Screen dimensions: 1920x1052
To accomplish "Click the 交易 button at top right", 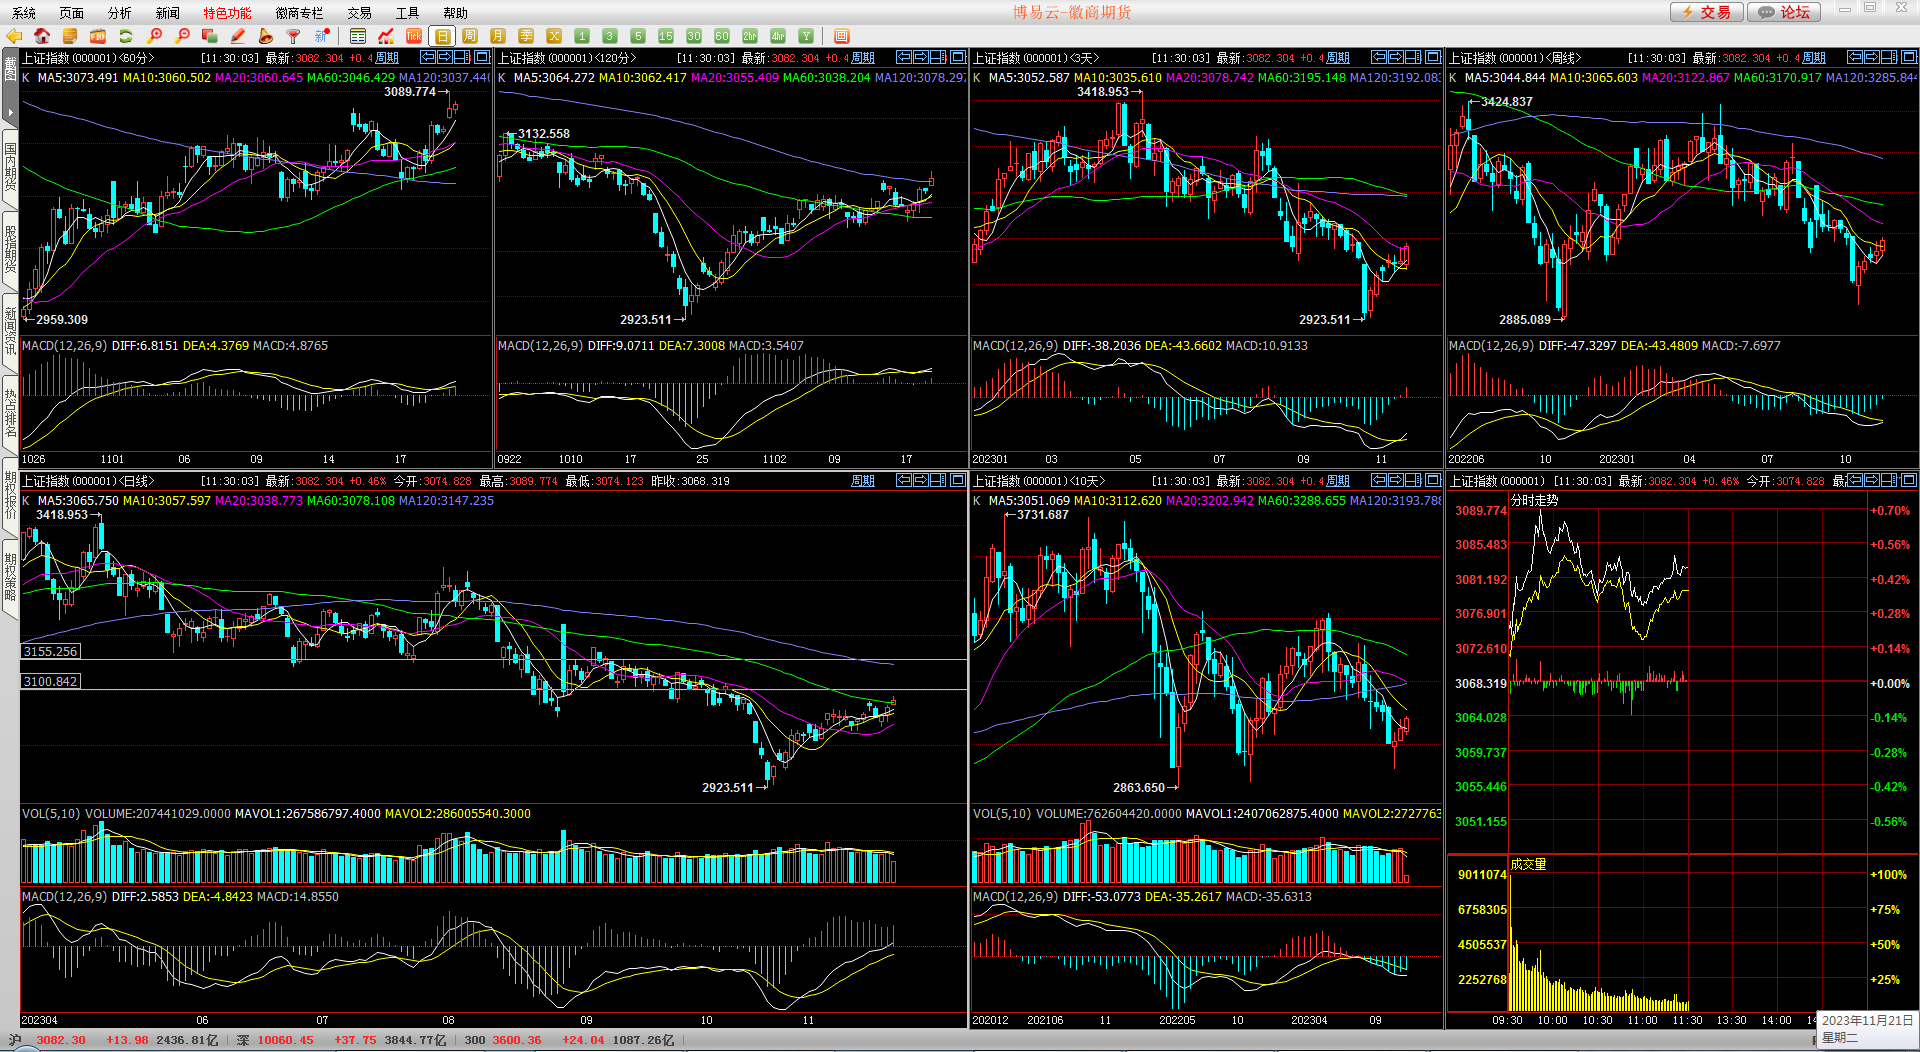I will (x=1707, y=12).
